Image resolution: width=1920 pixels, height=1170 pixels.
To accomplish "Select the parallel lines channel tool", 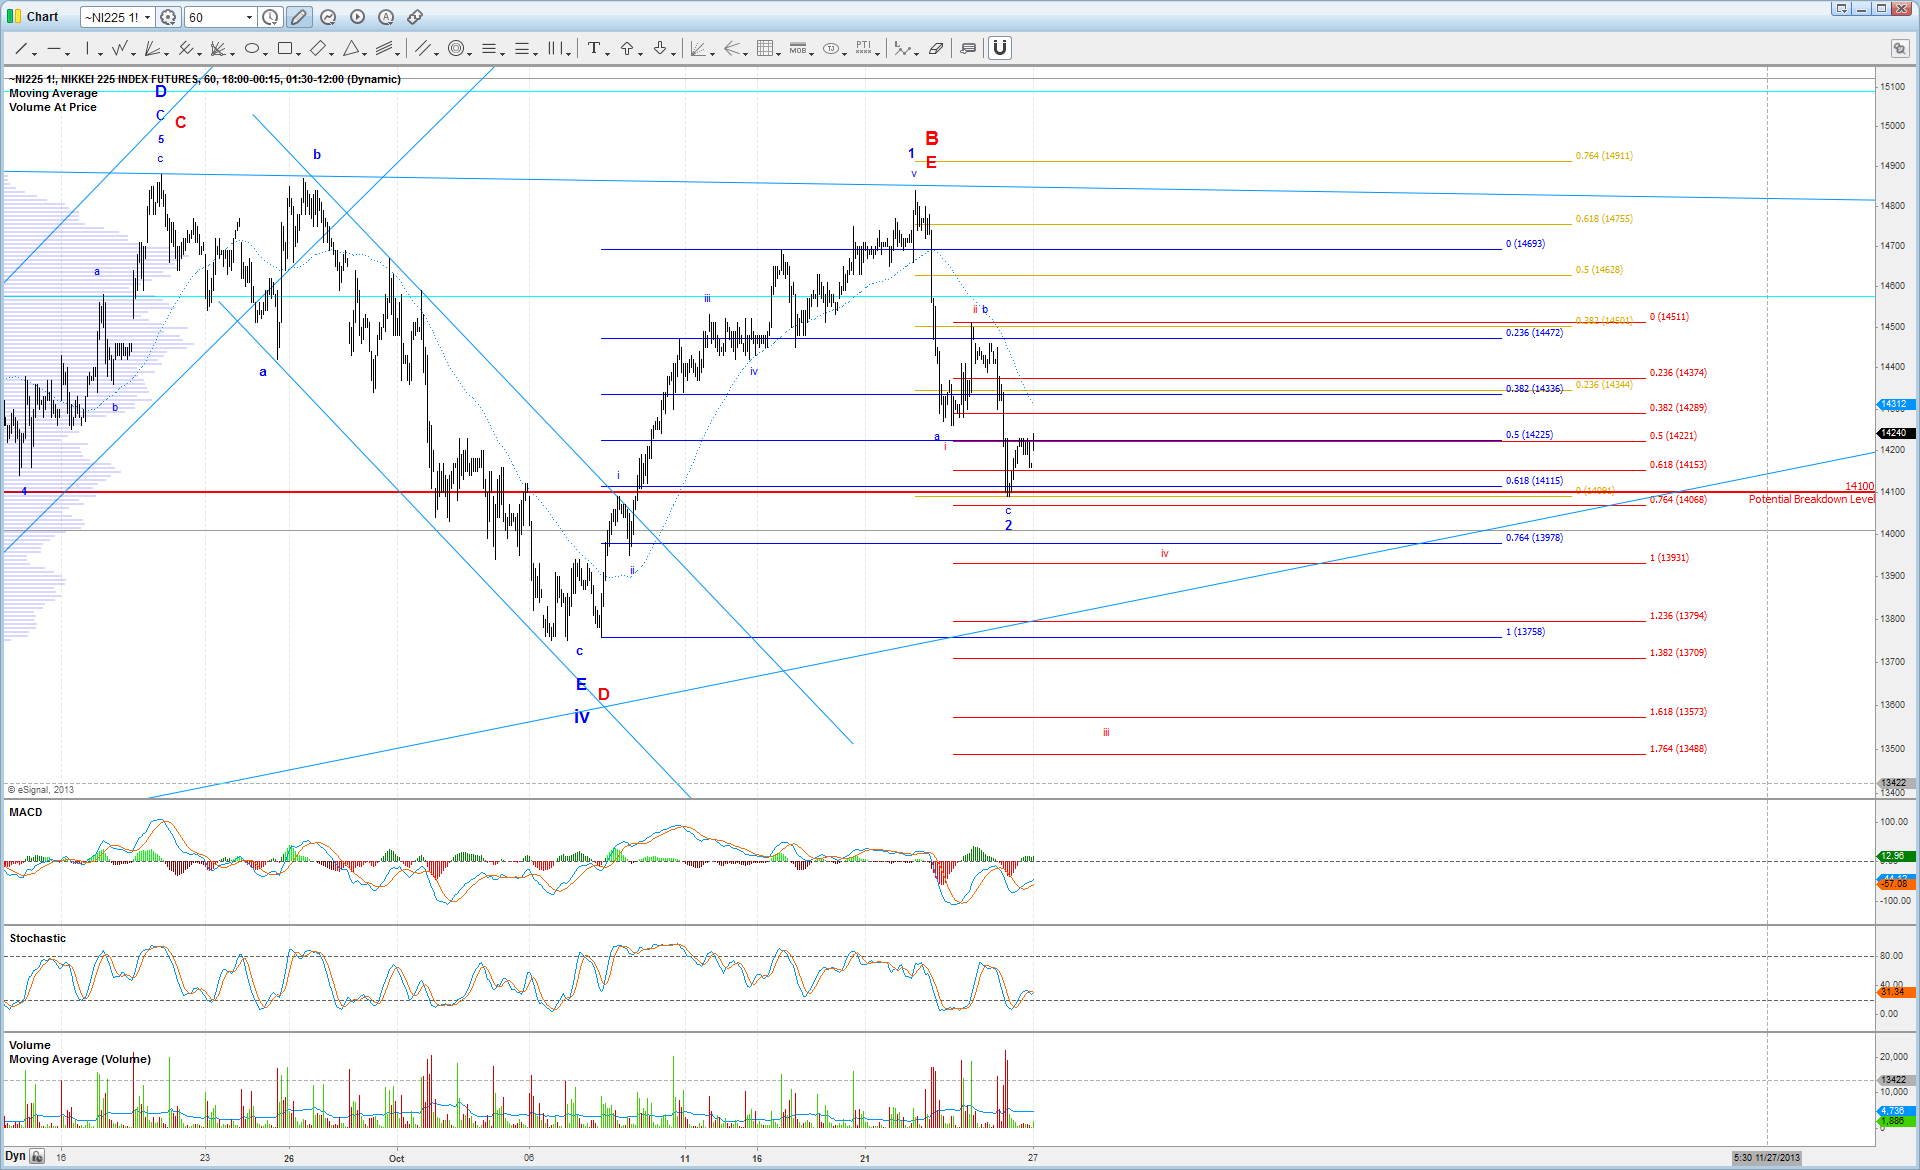I will click(423, 48).
